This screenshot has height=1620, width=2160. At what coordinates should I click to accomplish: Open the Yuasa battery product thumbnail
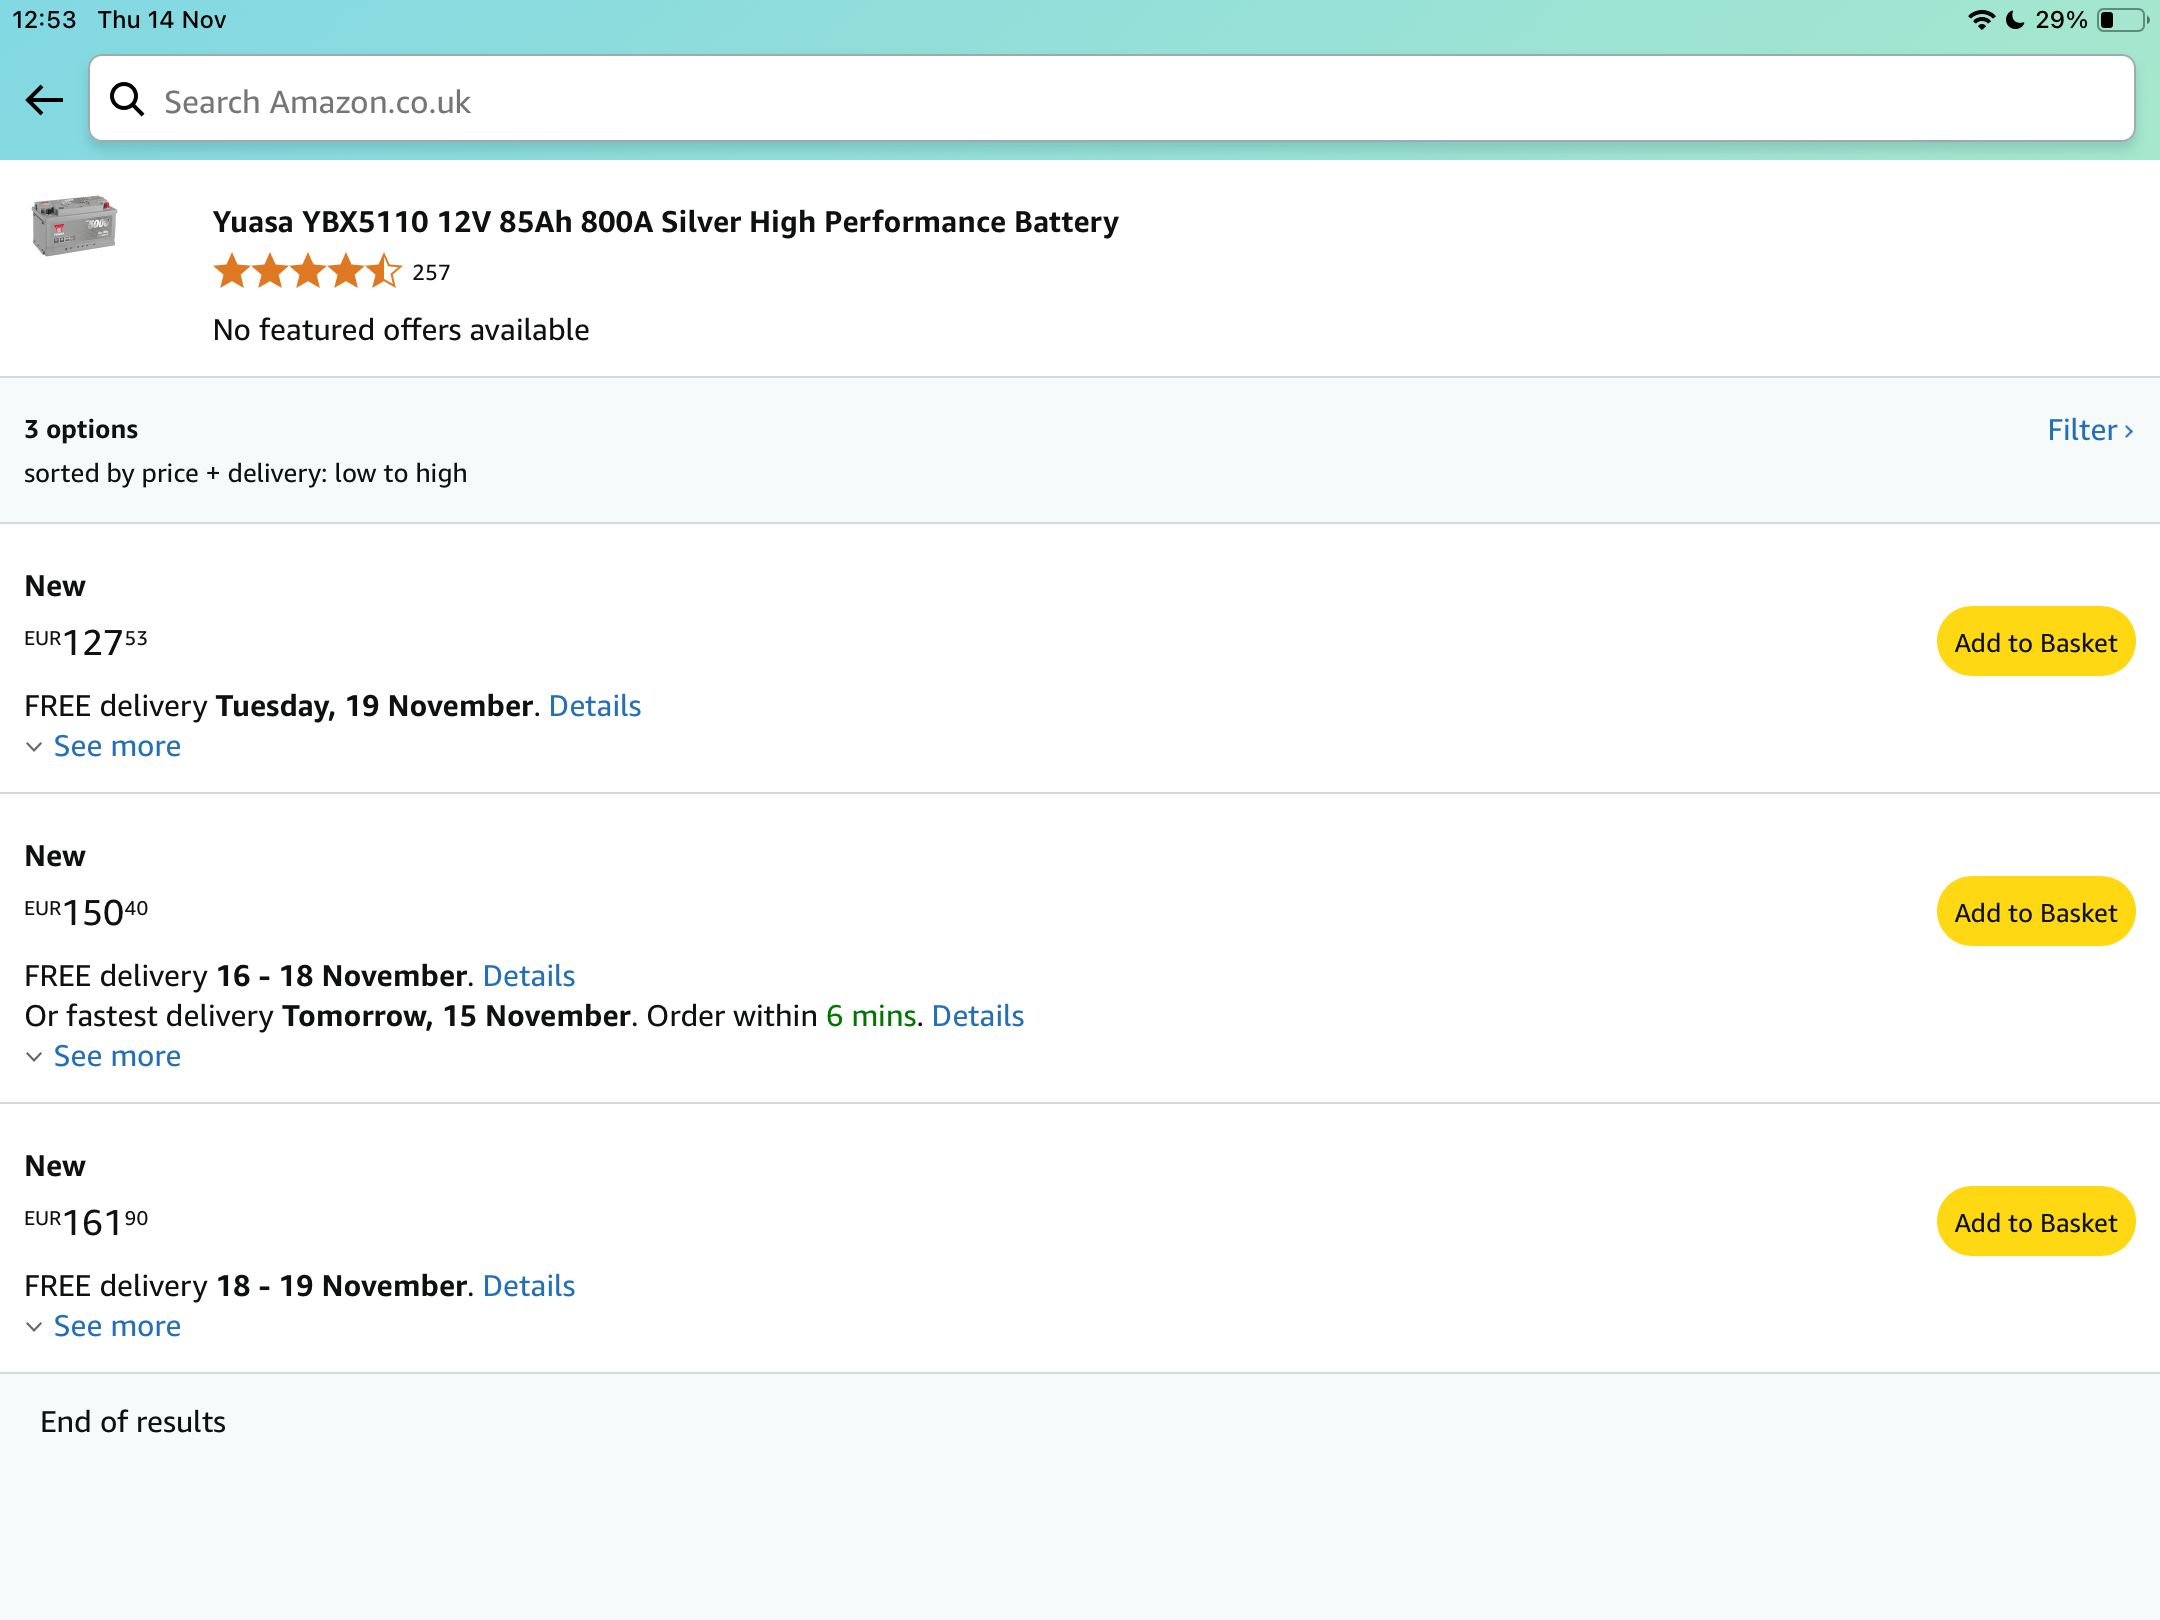[x=75, y=226]
